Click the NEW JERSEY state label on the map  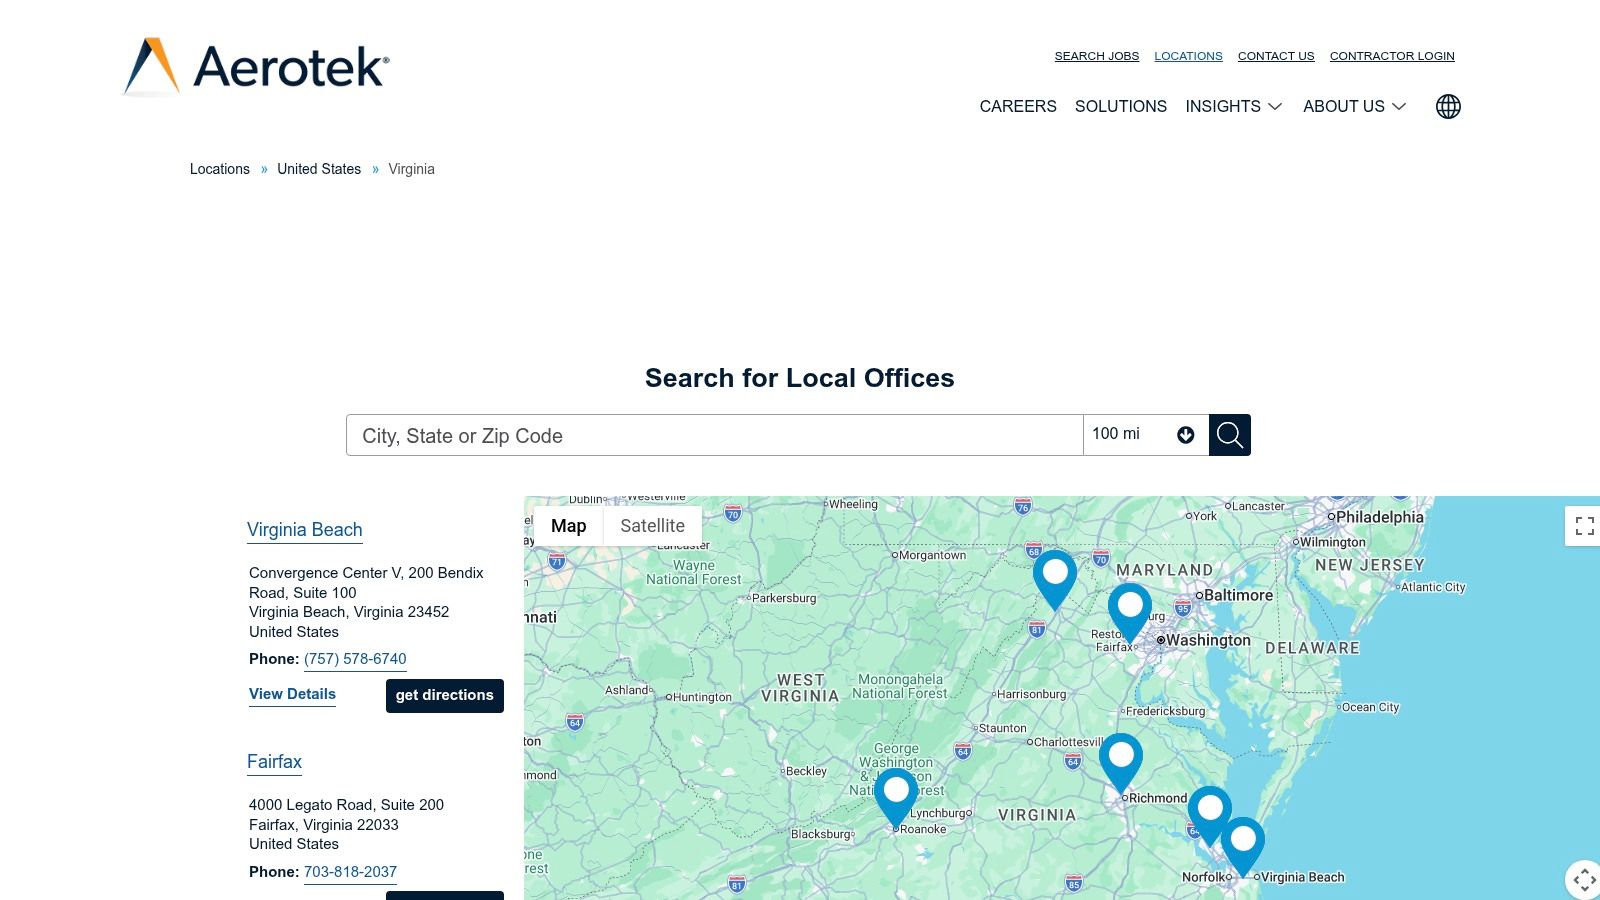click(1369, 565)
